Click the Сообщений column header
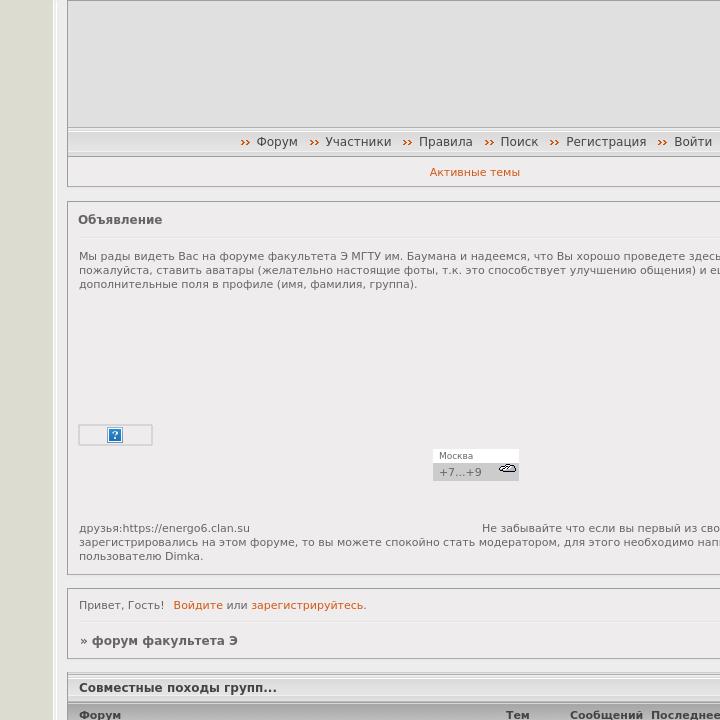720x720 pixels. click(606, 714)
